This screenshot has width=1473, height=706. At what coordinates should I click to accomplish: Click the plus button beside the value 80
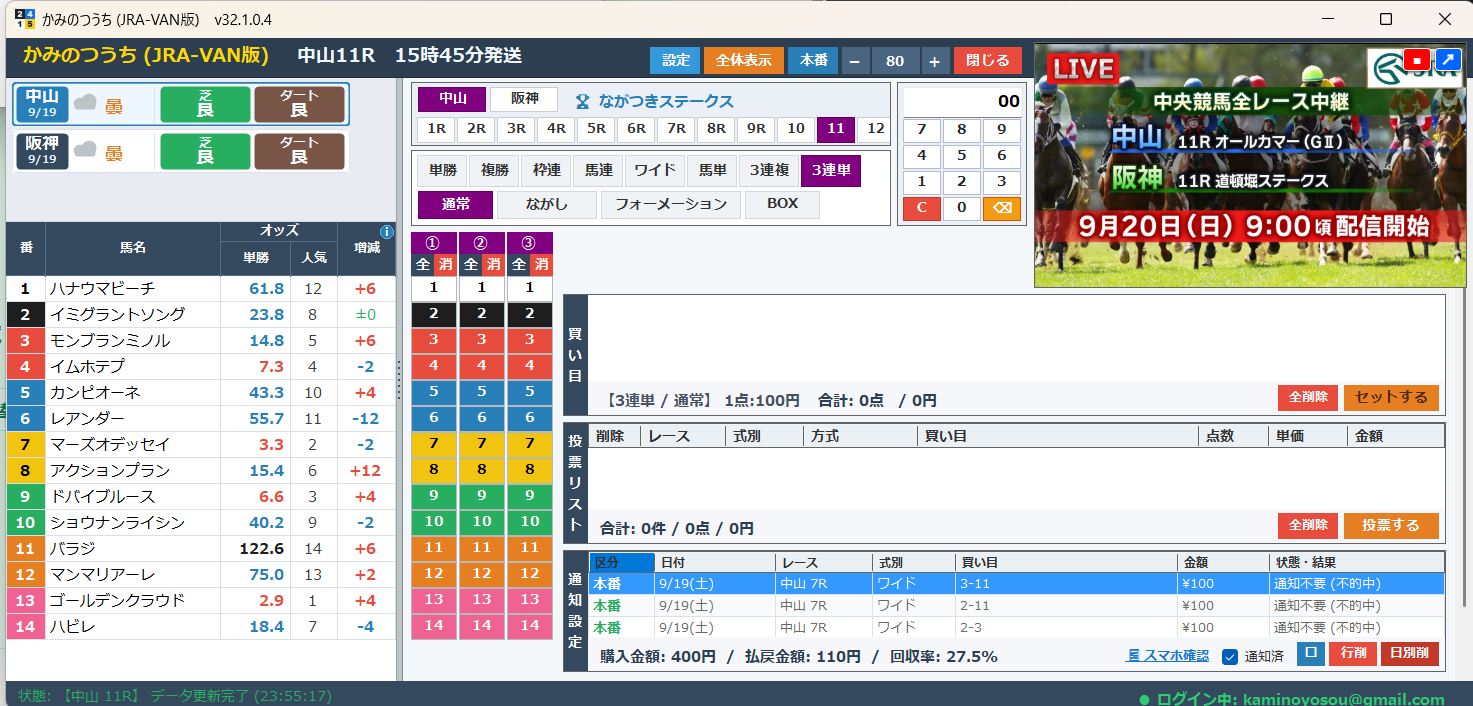934,60
